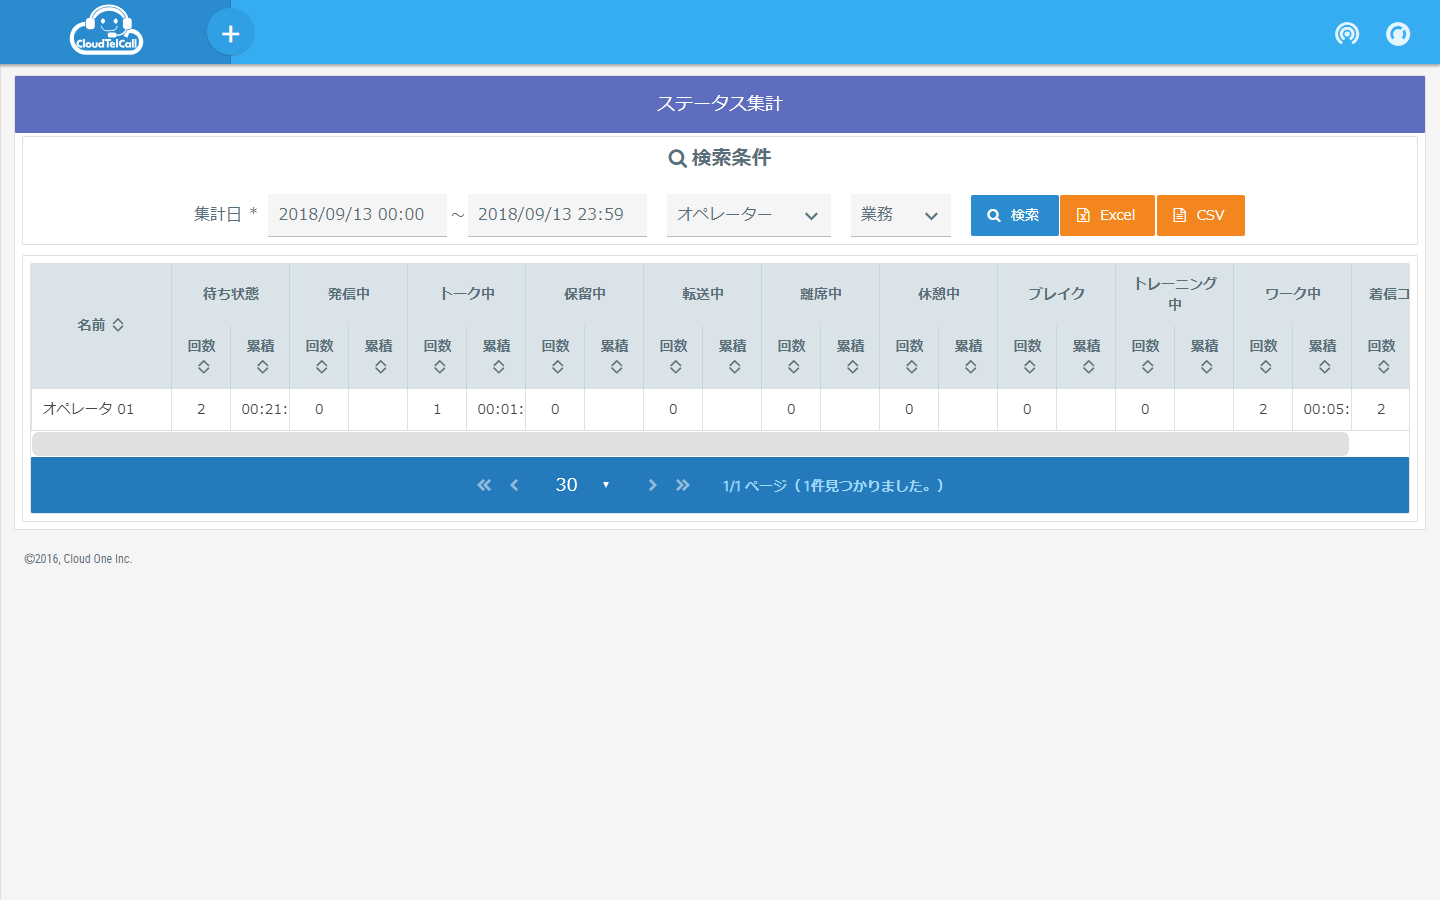Sort トーク中 累積 column
Screen dimensions: 1440x900
(496, 356)
